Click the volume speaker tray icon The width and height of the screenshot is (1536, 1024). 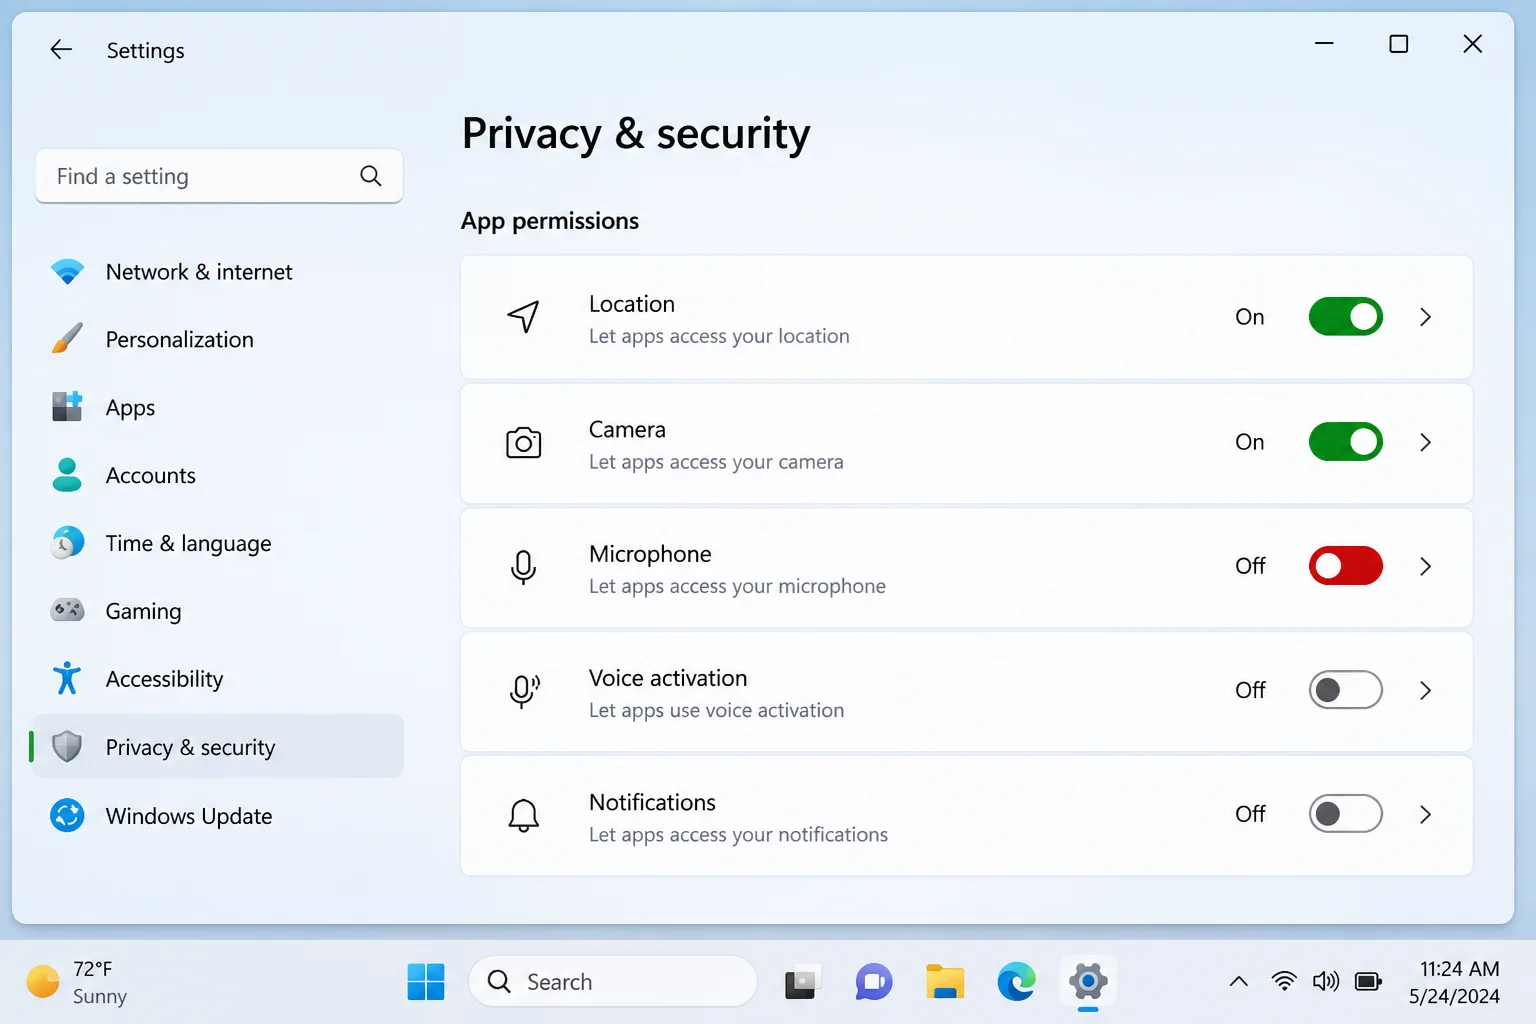(x=1326, y=982)
